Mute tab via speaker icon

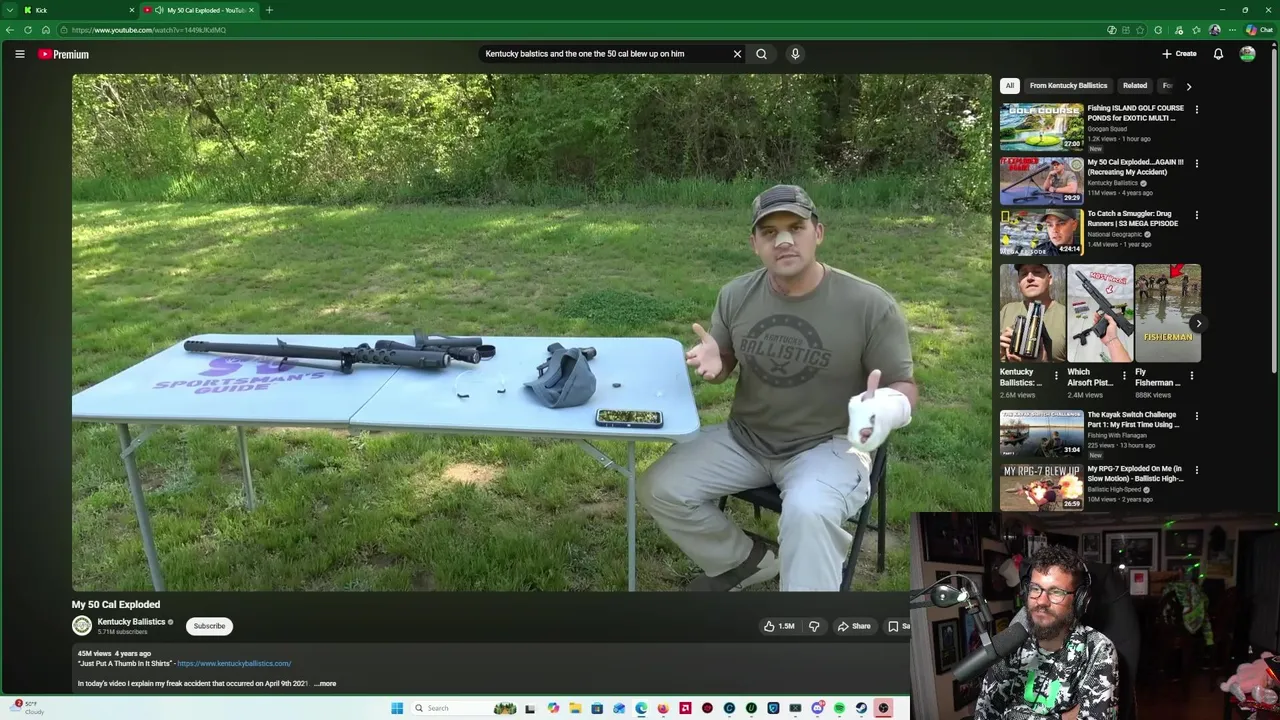[x=159, y=10]
